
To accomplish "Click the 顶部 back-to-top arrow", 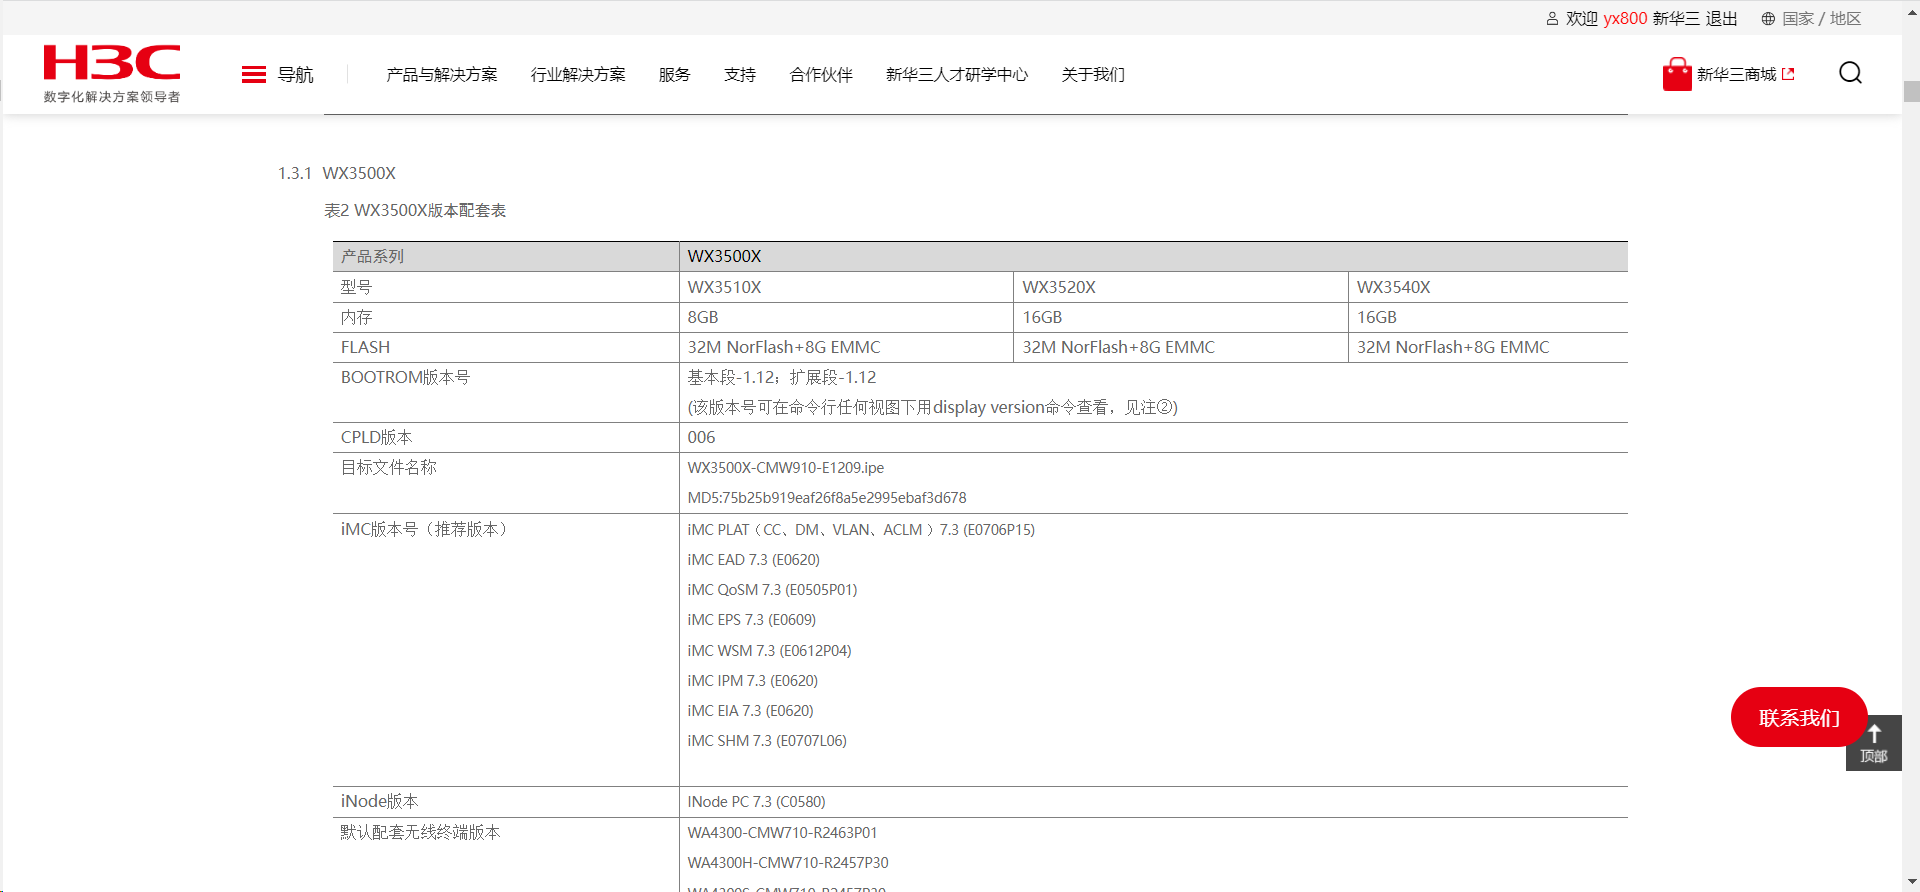I will pyautogui.click(x=1874, y=742).
